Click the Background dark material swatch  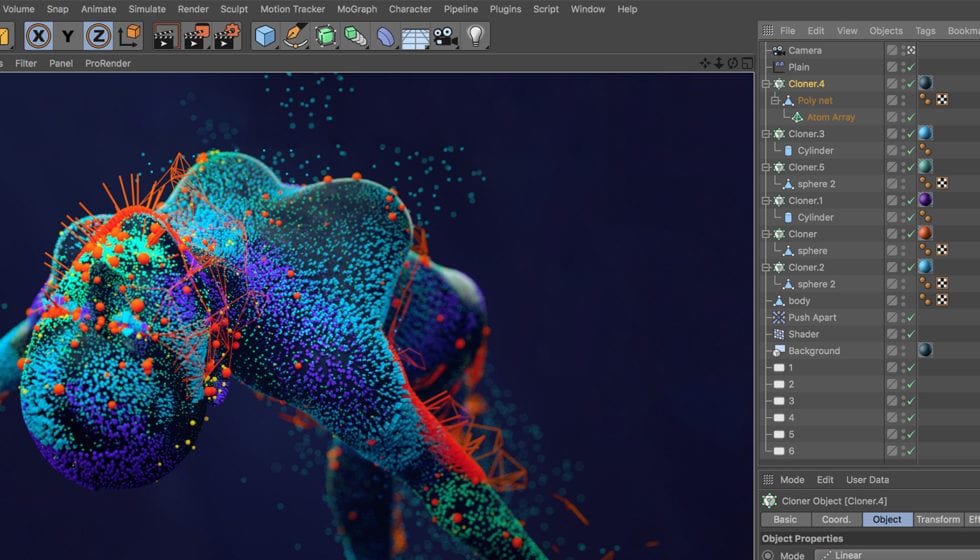pos(926,350)
